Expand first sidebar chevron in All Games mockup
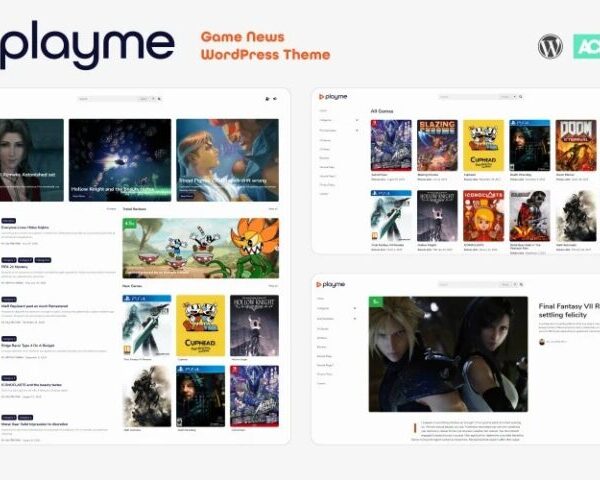This screenshot has width=600, height=480. point(357,120)
